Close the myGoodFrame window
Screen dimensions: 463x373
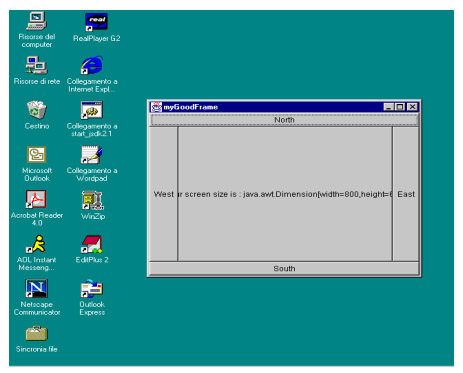(x=412, y=107)
